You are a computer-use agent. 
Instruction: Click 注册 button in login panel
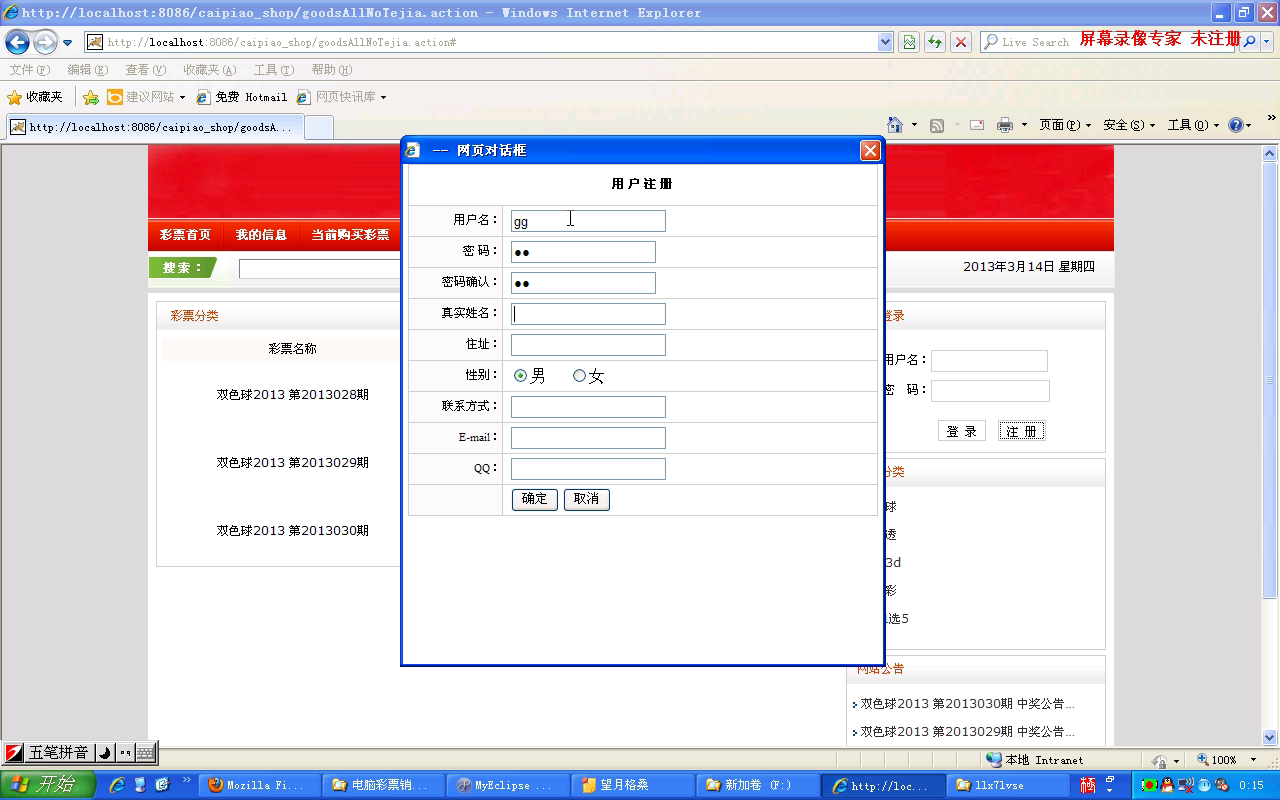pos(1022,431)
